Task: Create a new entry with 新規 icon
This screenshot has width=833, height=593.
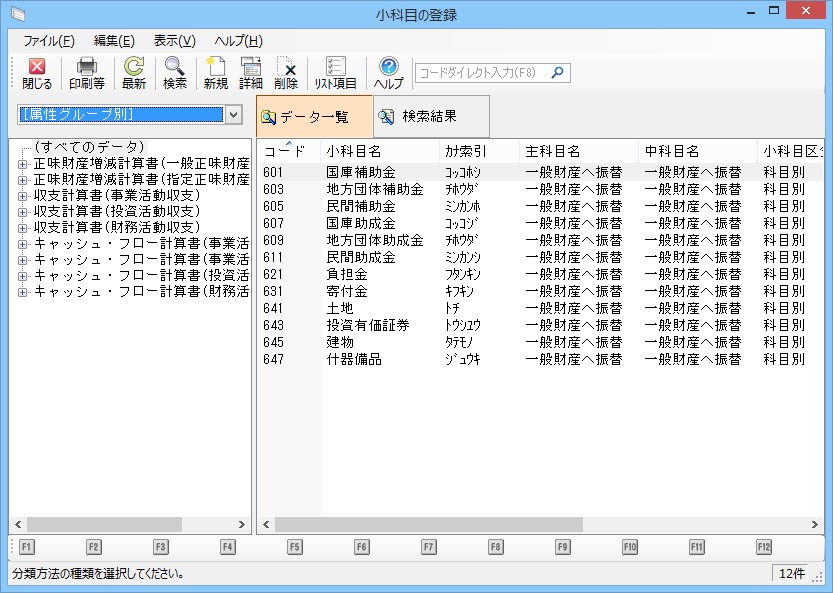Action: click(216, 67)
